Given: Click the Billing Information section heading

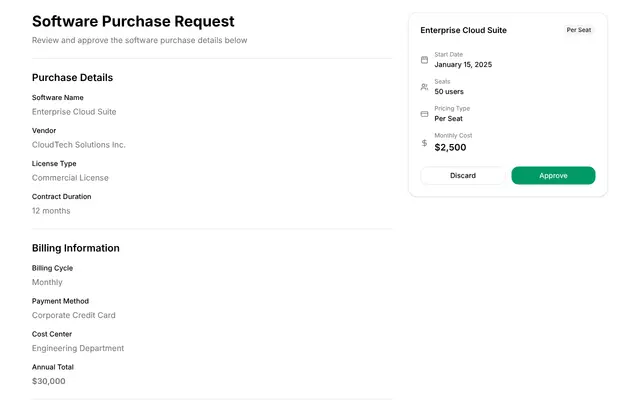Looking at the screenshot, I should point(76,248).
